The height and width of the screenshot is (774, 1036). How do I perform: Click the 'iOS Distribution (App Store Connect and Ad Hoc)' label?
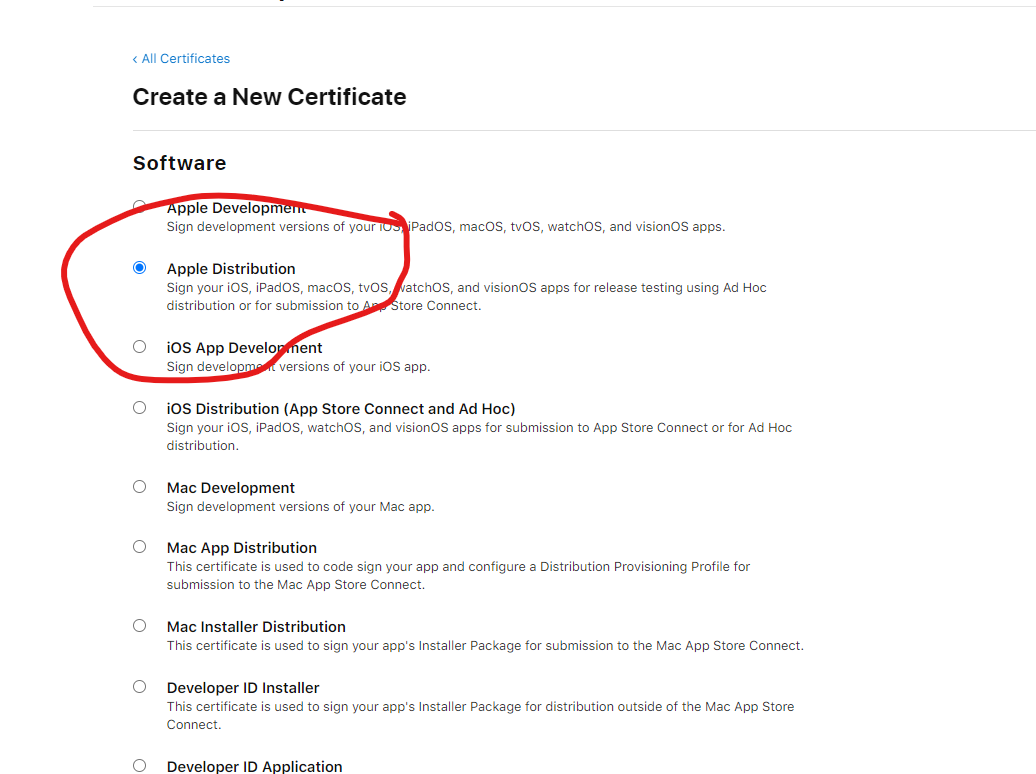[341, 409]
